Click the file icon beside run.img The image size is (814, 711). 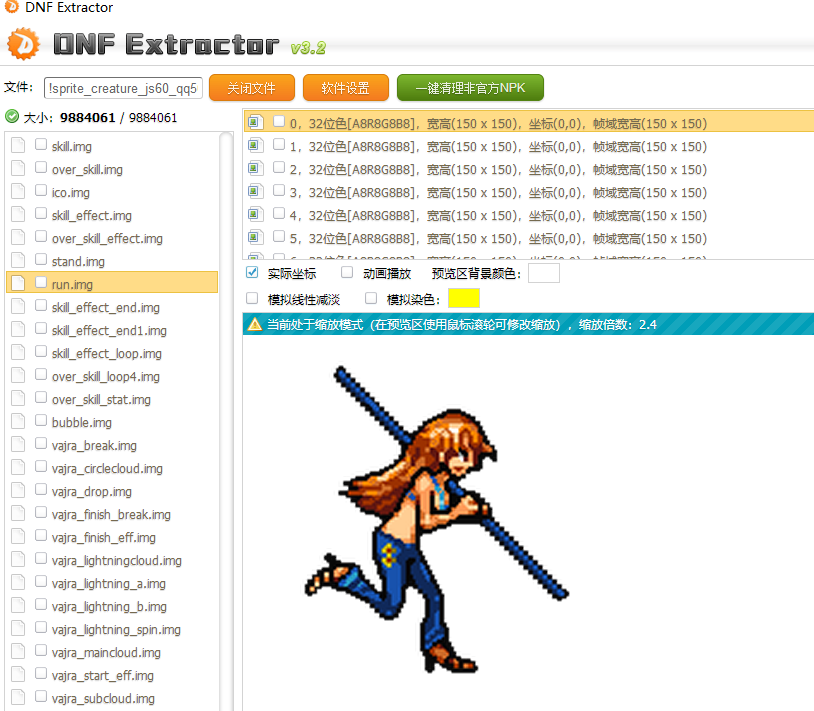click(18, 283)
